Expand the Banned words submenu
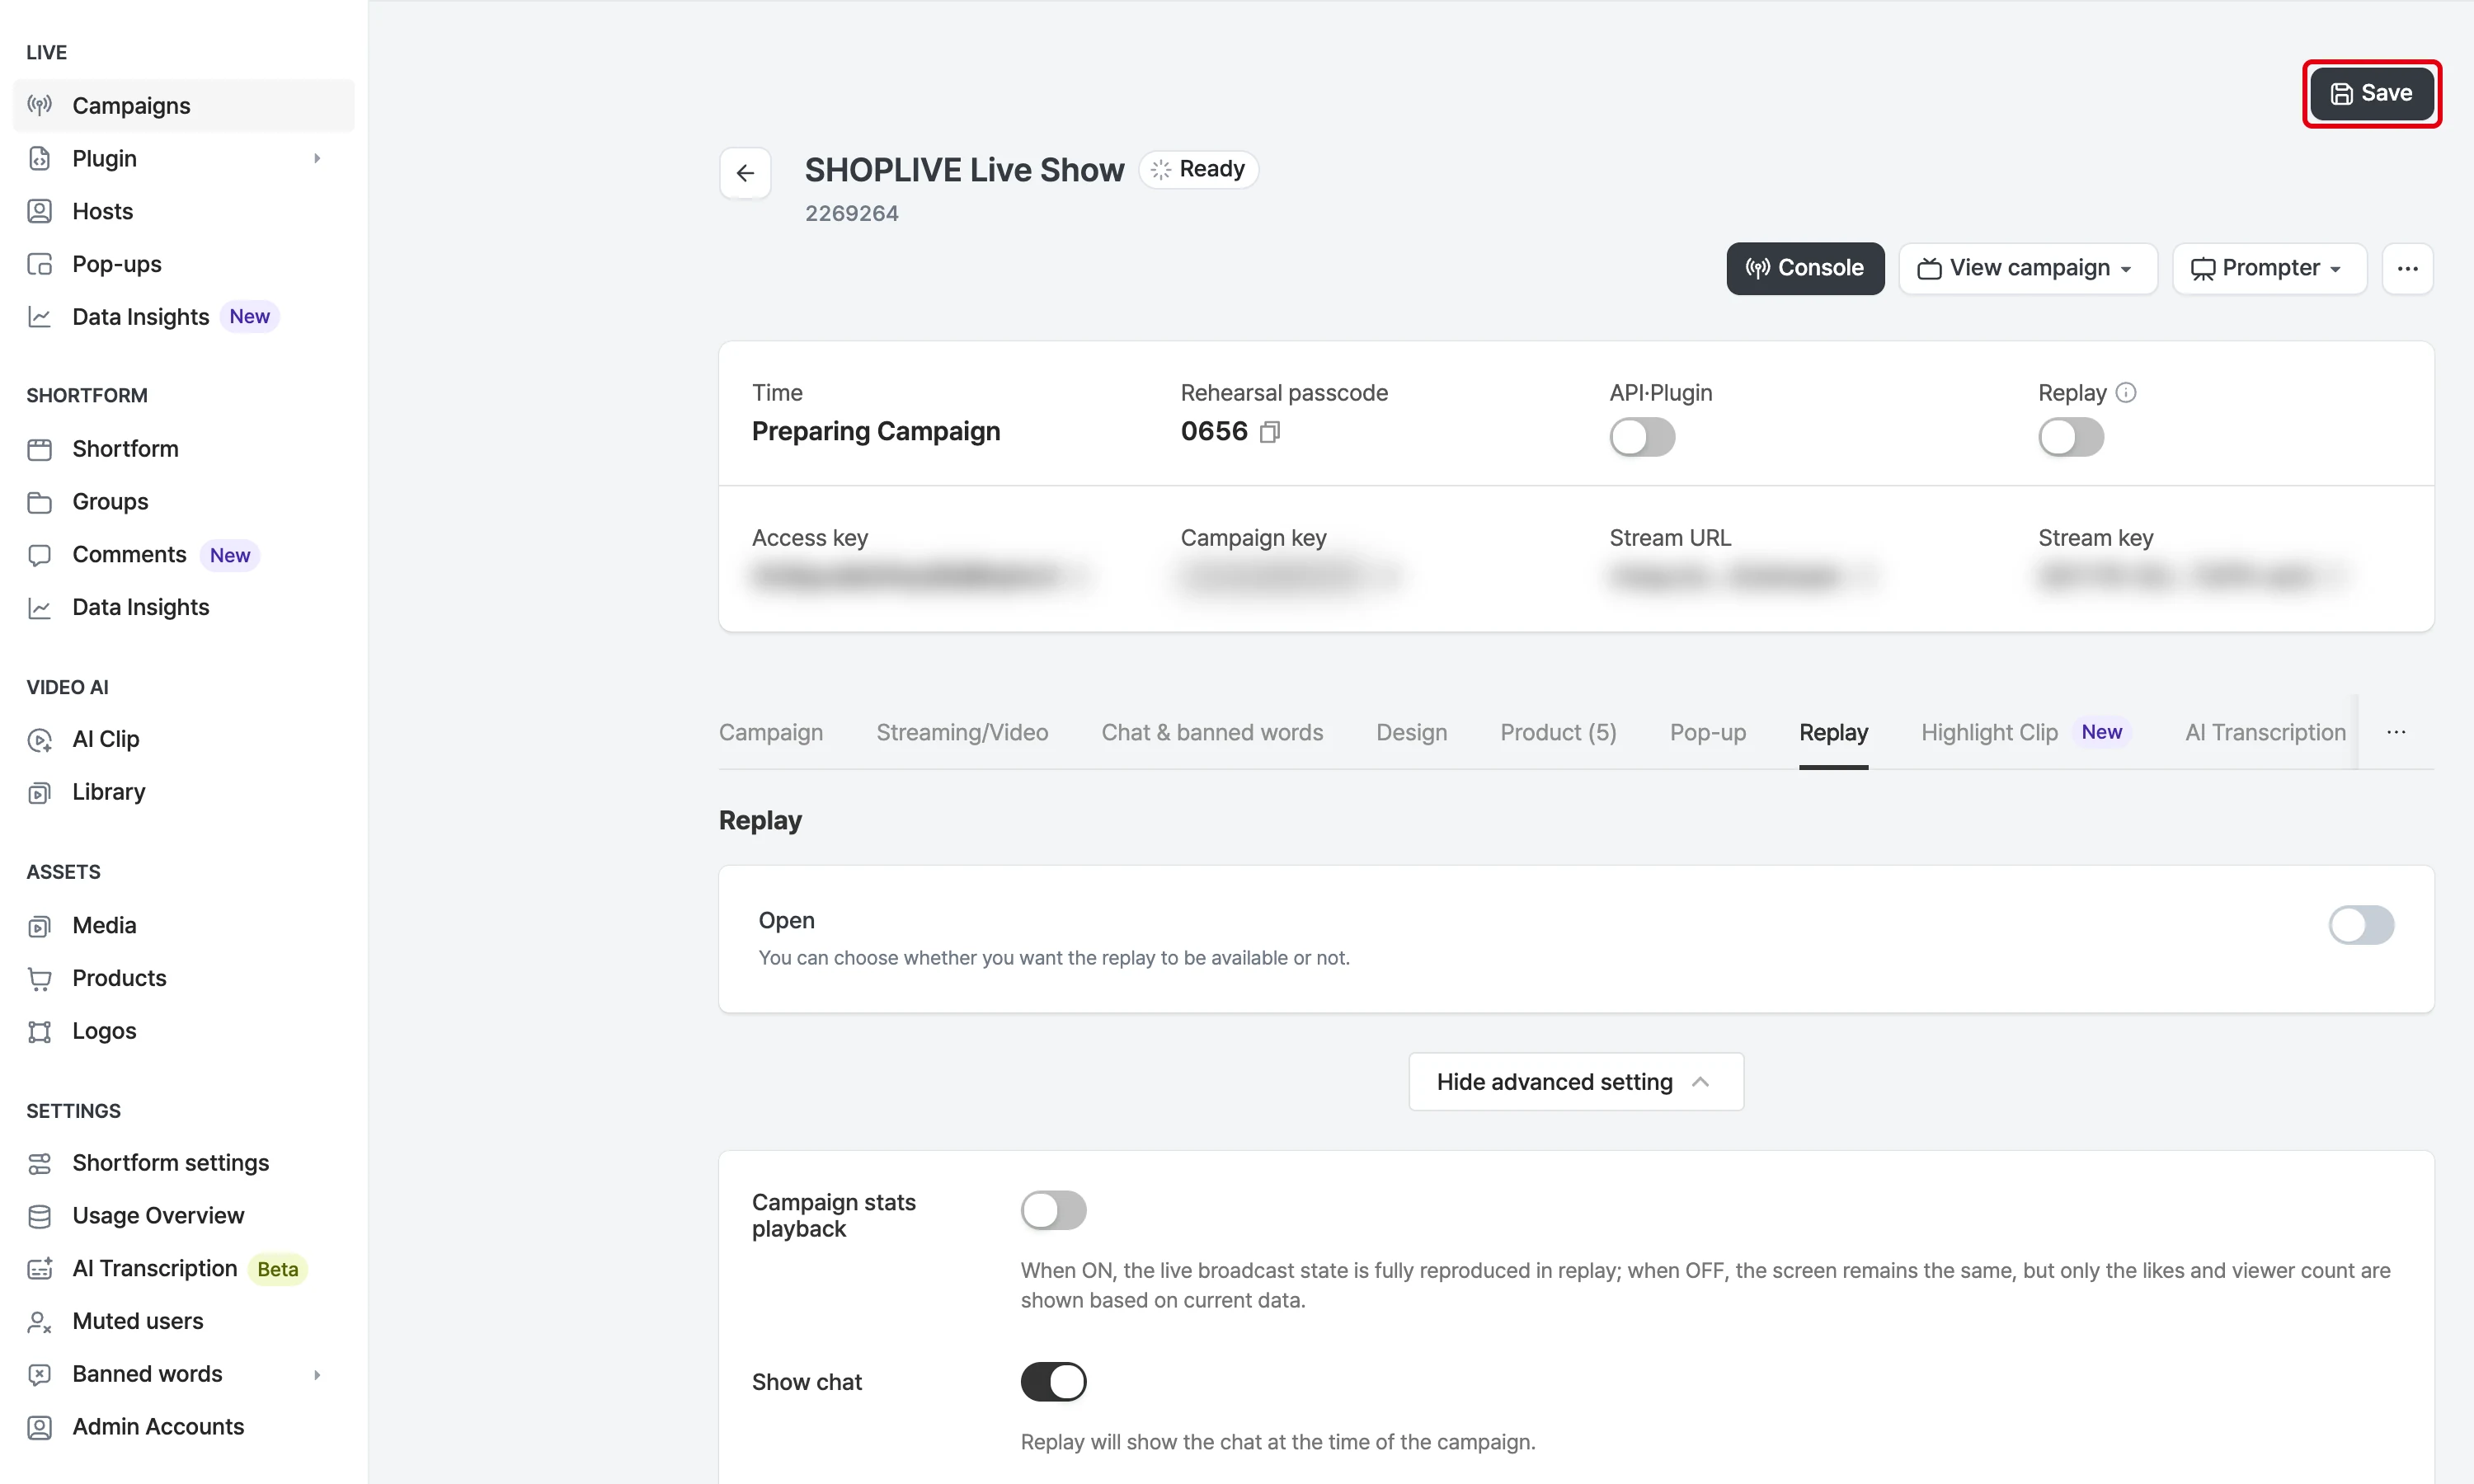This screenshot has width=2474, height=1484. (317, 1374)
